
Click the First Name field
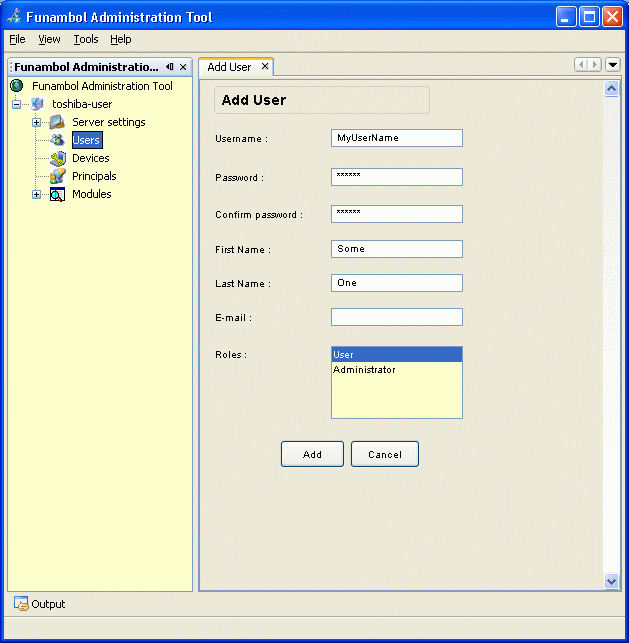pos(397,249)
